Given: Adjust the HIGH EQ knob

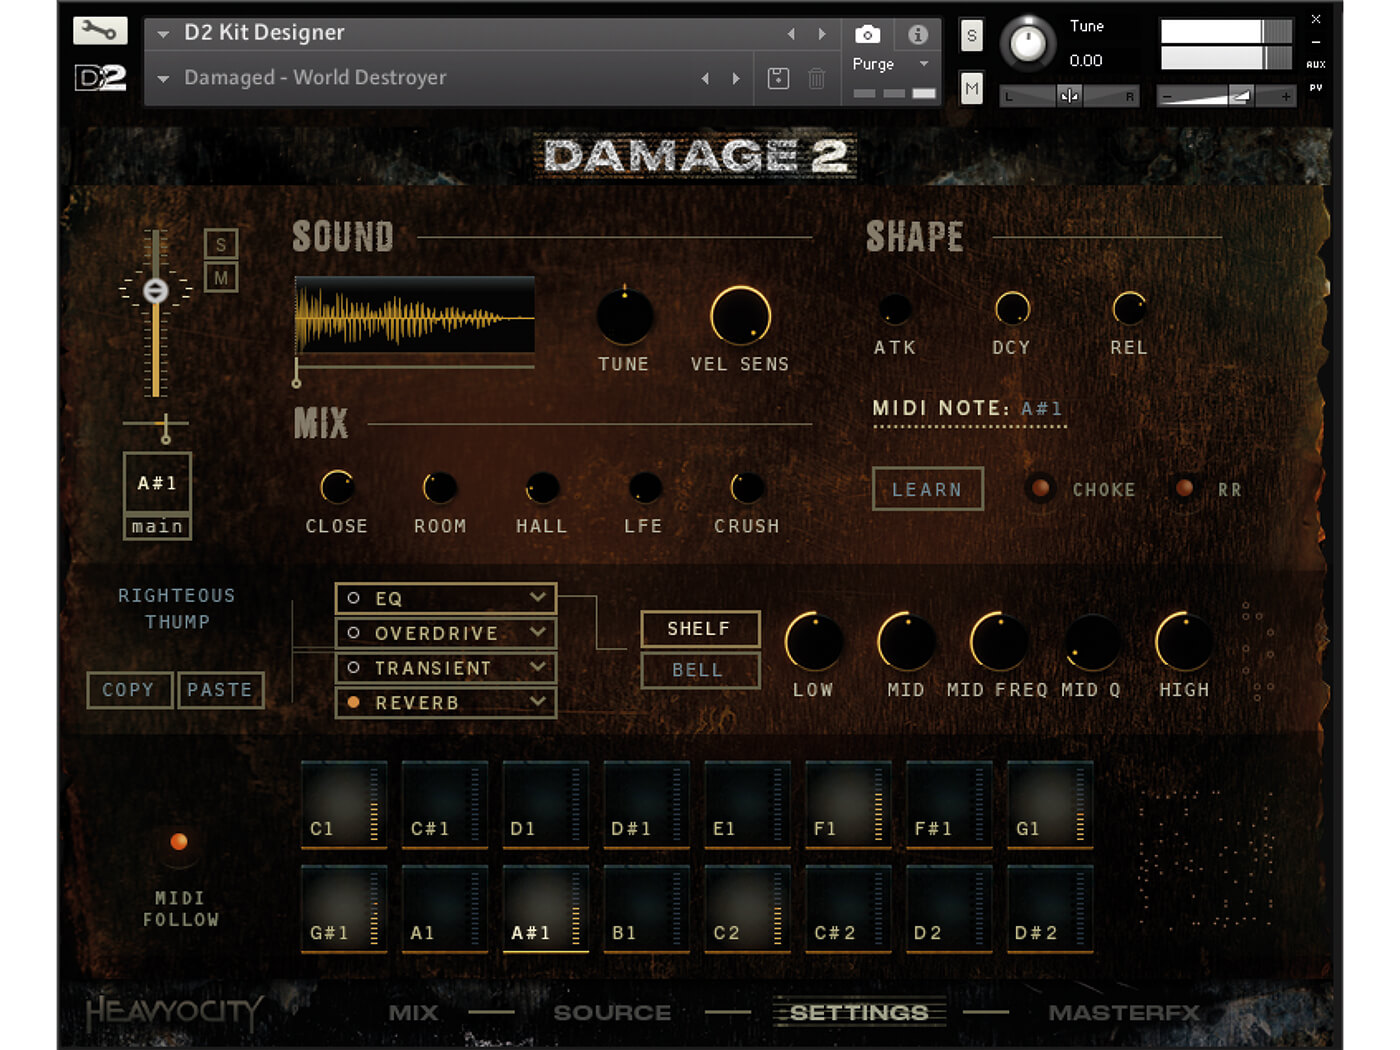Looking at the screenshot, I should pyautogui.click(x=1184, y=642).
